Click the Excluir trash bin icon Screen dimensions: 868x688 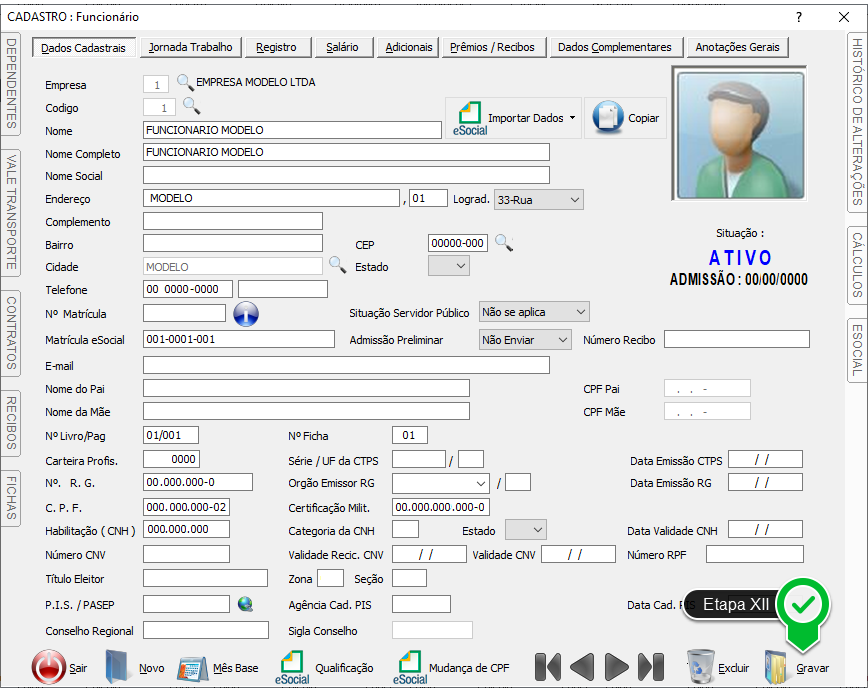pyautogui.click(x=700, y=667)
